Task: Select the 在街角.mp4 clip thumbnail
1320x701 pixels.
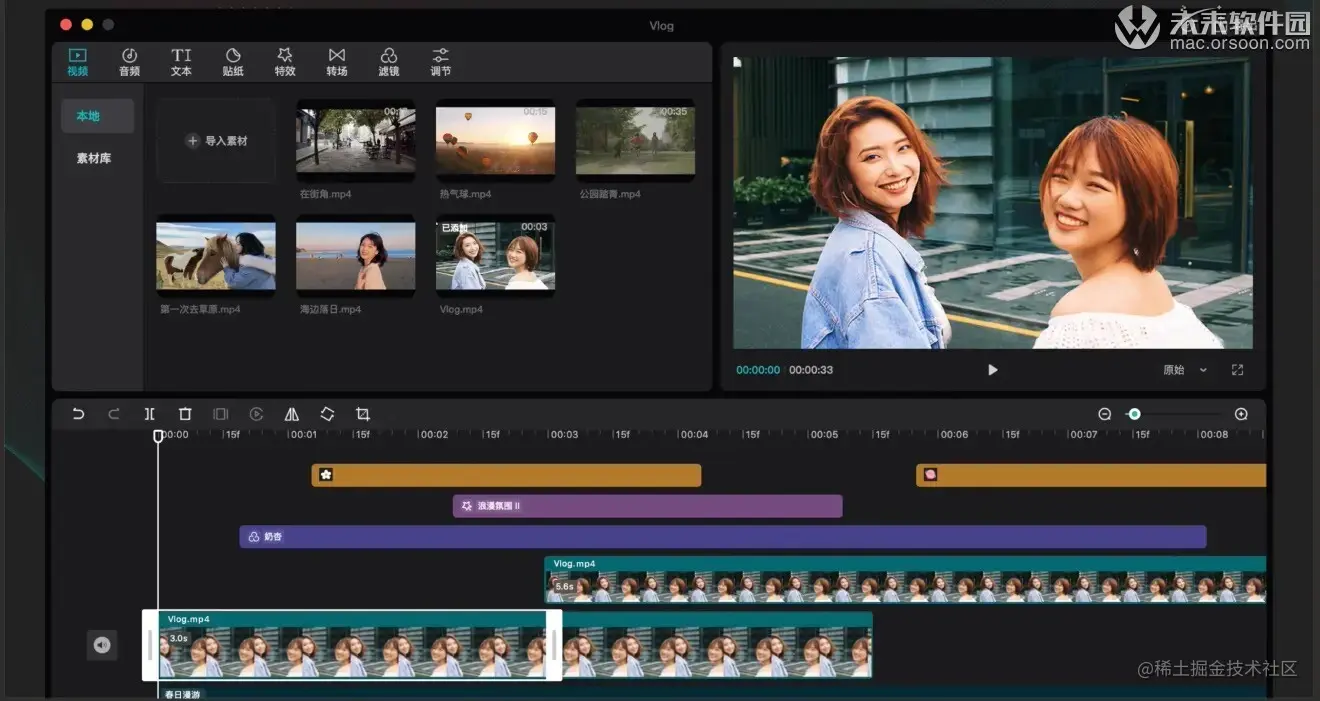Action: (x=355, y=141)
